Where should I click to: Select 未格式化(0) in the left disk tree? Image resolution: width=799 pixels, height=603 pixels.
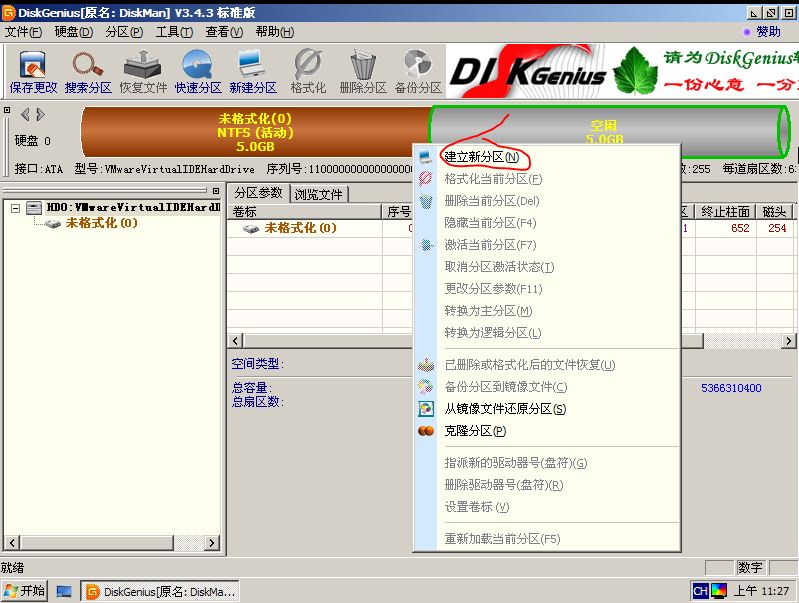pyautogui.click(x=101, y=223)
